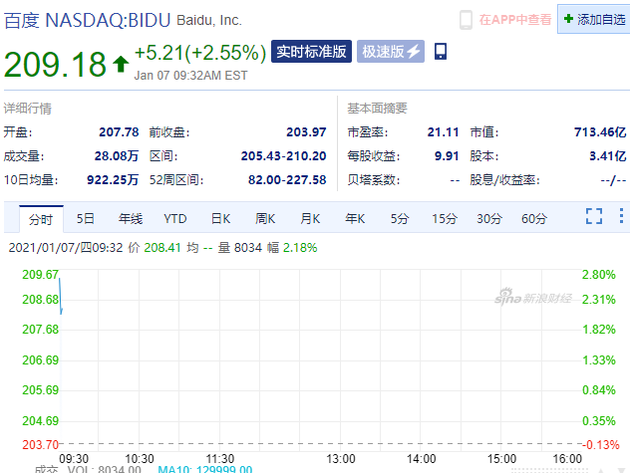Click the 前收盘 value 203.97
This screenshot has width=630, height=473.
(306, 132)
